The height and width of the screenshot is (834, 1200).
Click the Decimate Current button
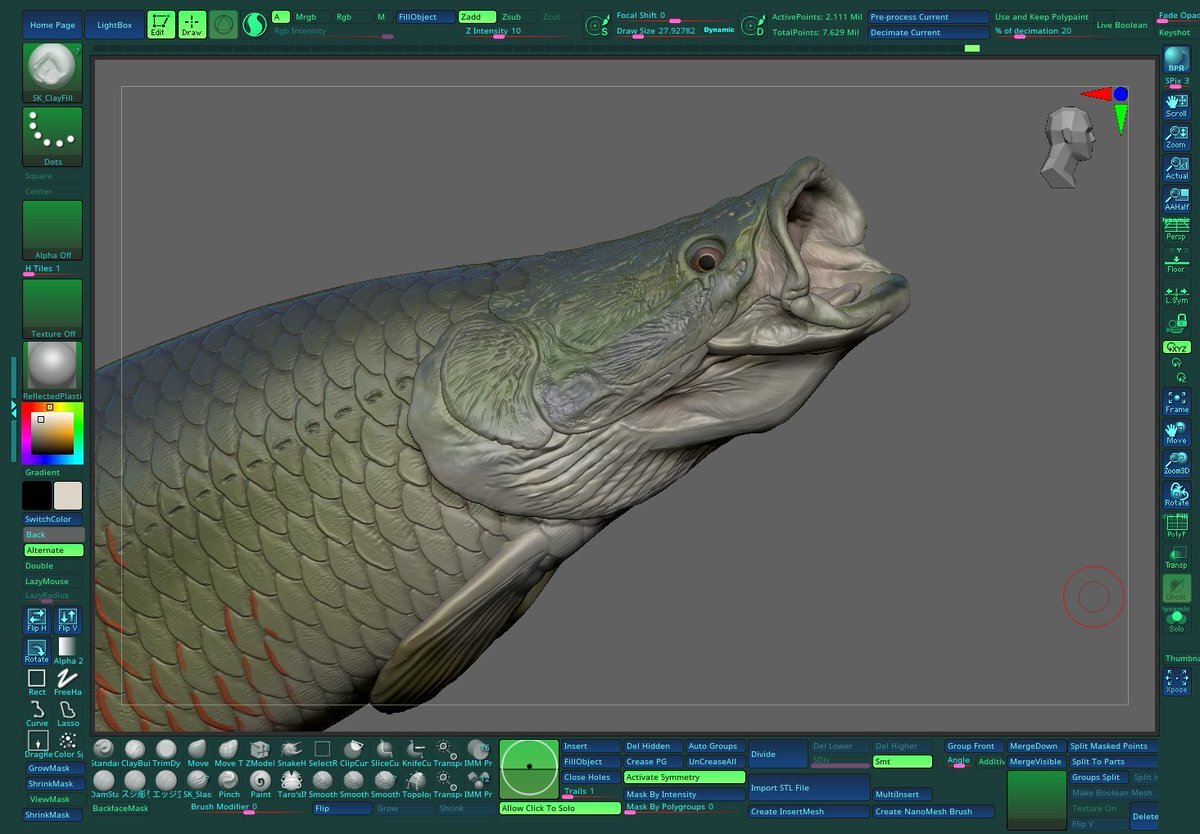[927, 32]
